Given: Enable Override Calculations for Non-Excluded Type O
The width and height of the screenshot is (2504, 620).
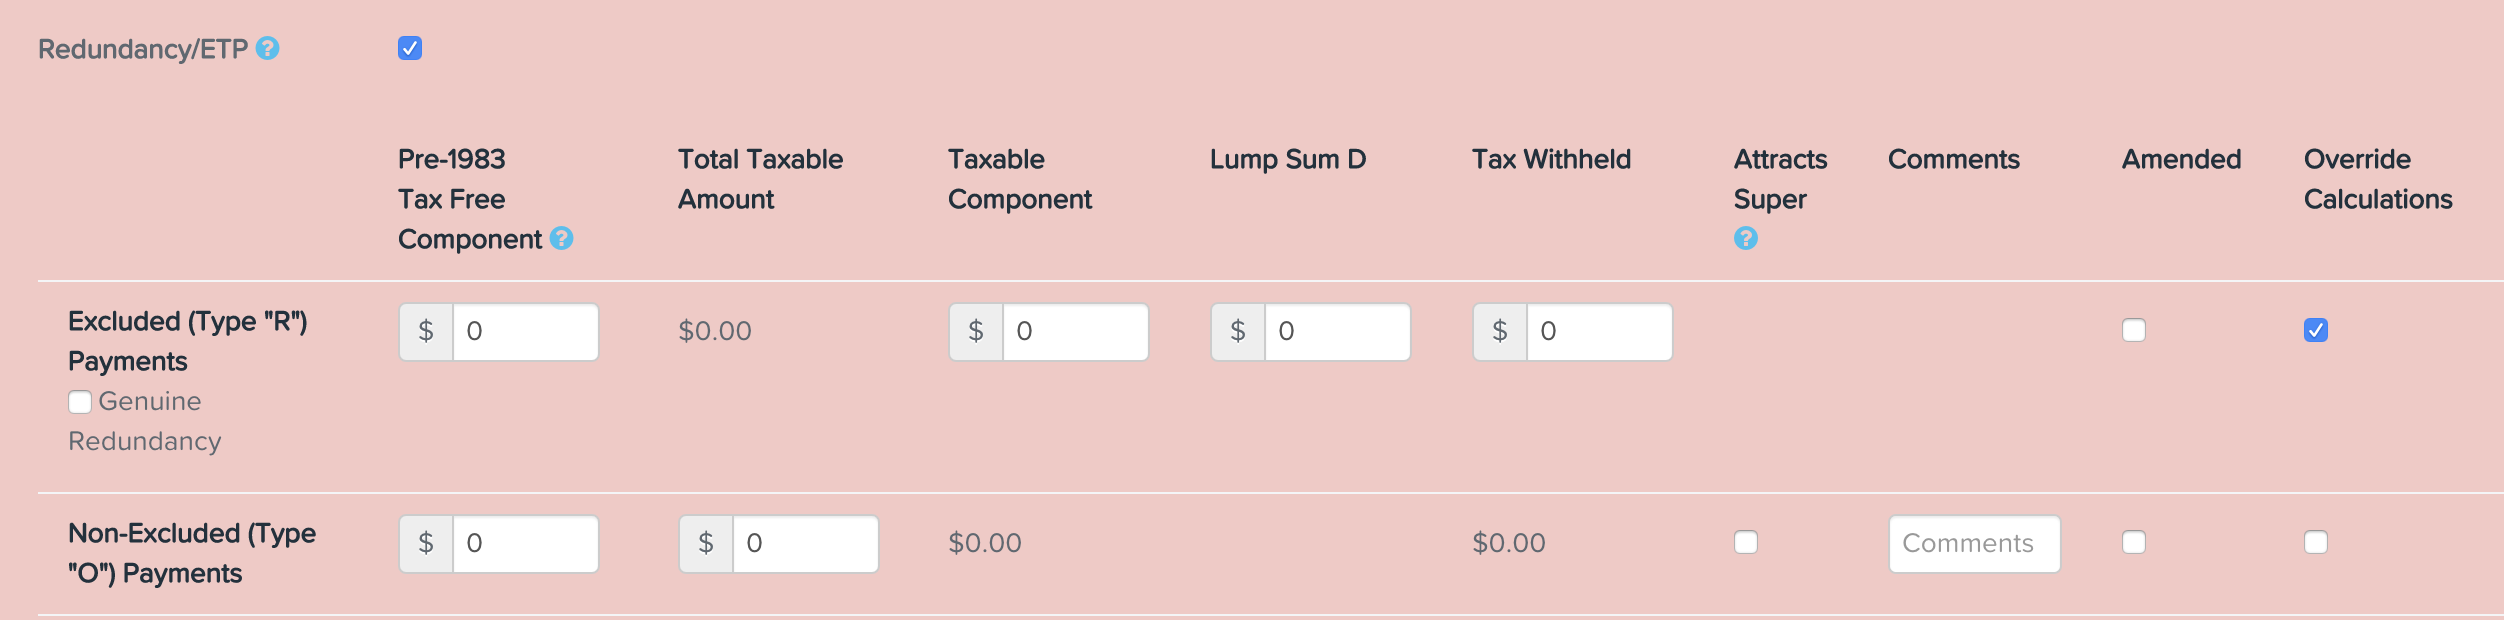Looking at the screenshot, I should (2316, 542).
